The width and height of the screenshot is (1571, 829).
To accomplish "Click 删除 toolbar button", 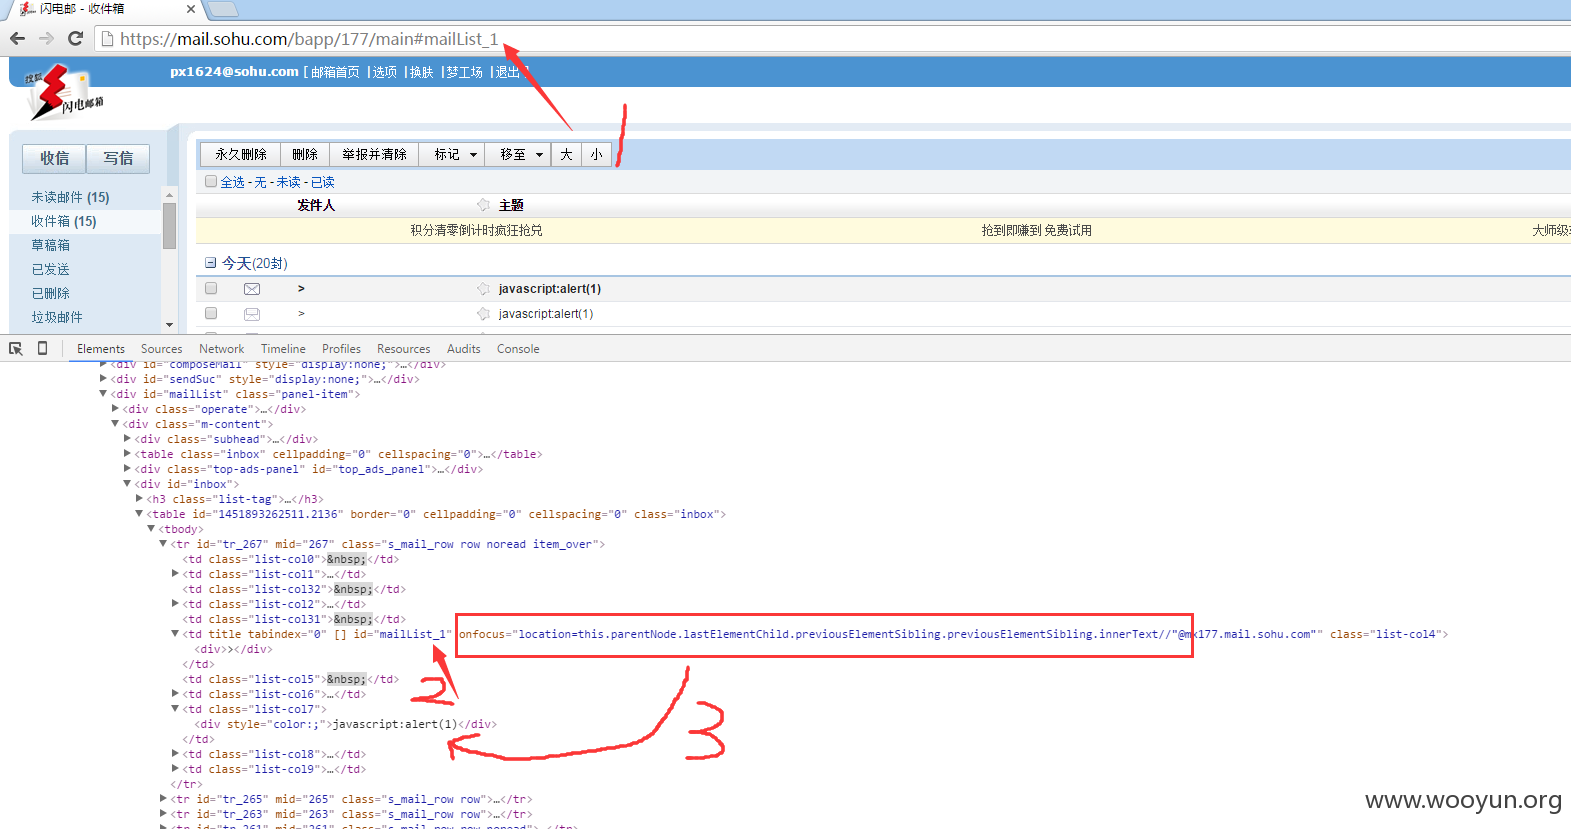I will tap(305, 154).
